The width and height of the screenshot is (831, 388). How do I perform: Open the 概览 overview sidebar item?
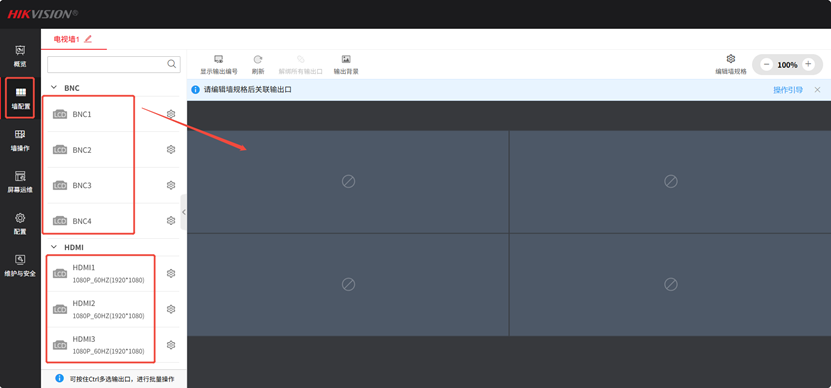click(x=20, y=56)
